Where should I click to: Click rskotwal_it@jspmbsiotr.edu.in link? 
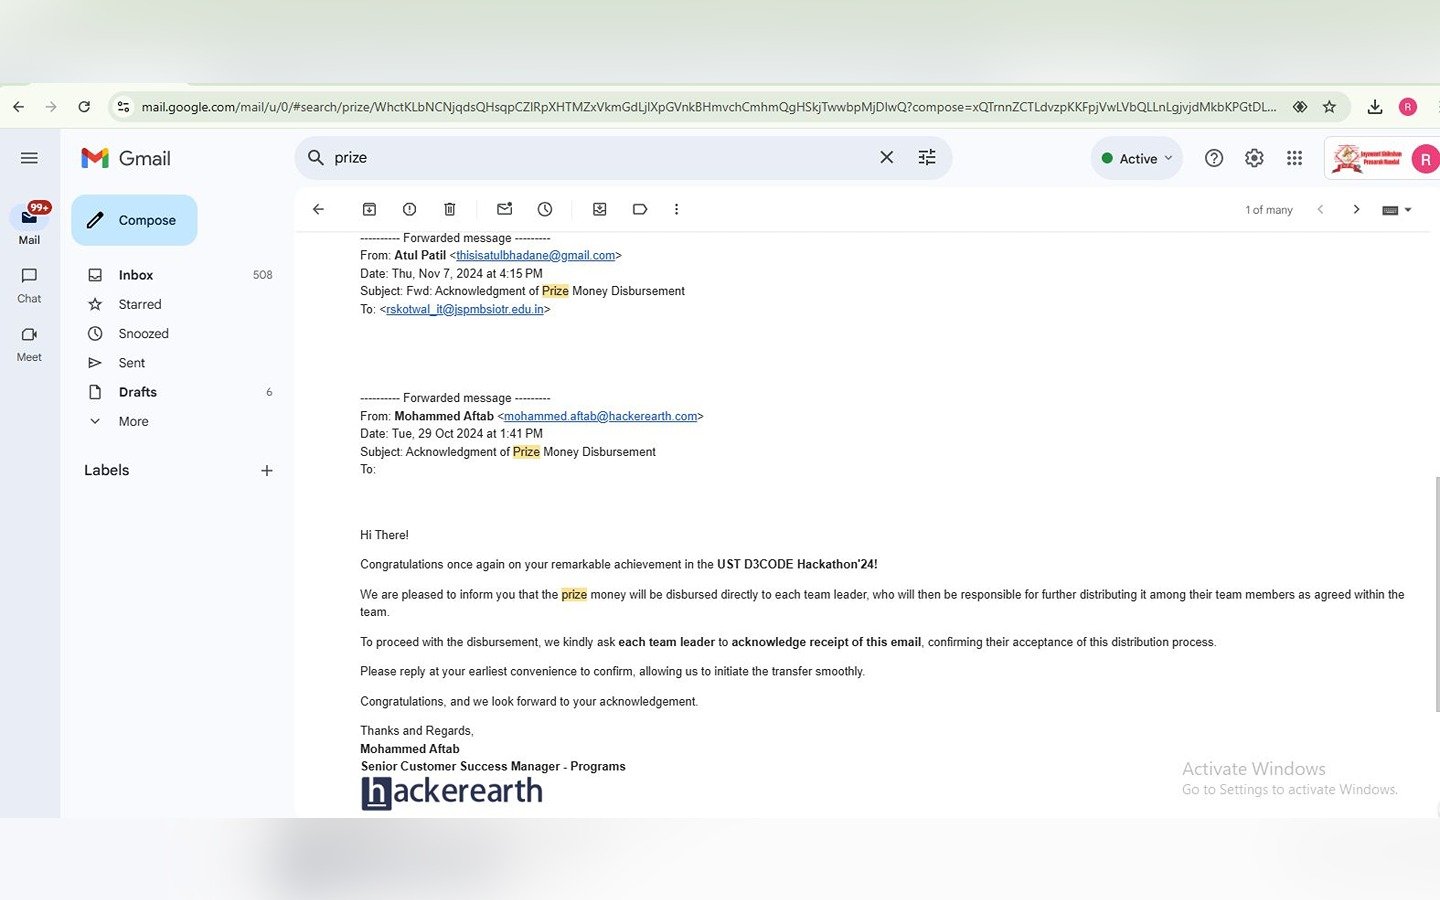(x=465, y=310)
